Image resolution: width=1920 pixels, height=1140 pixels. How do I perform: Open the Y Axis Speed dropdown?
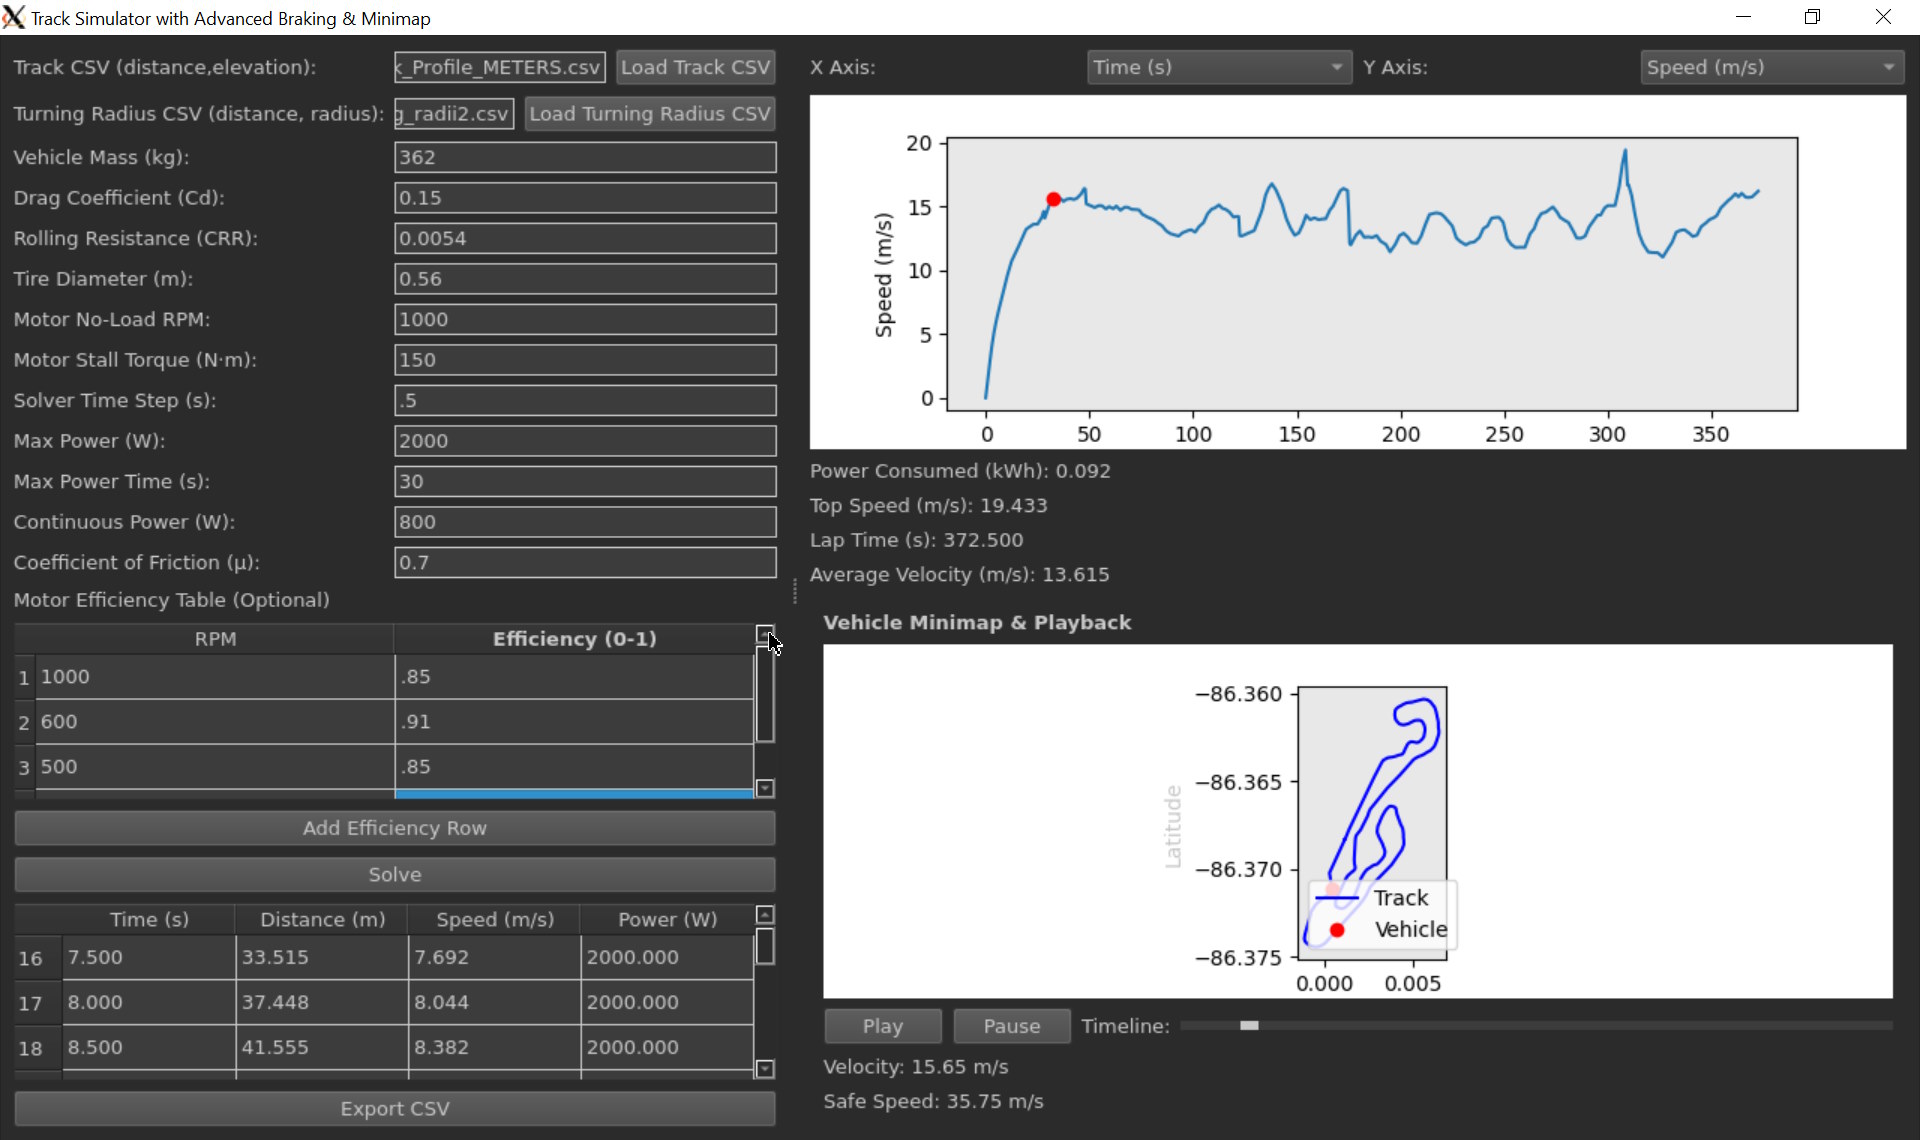pos(1771,67)
